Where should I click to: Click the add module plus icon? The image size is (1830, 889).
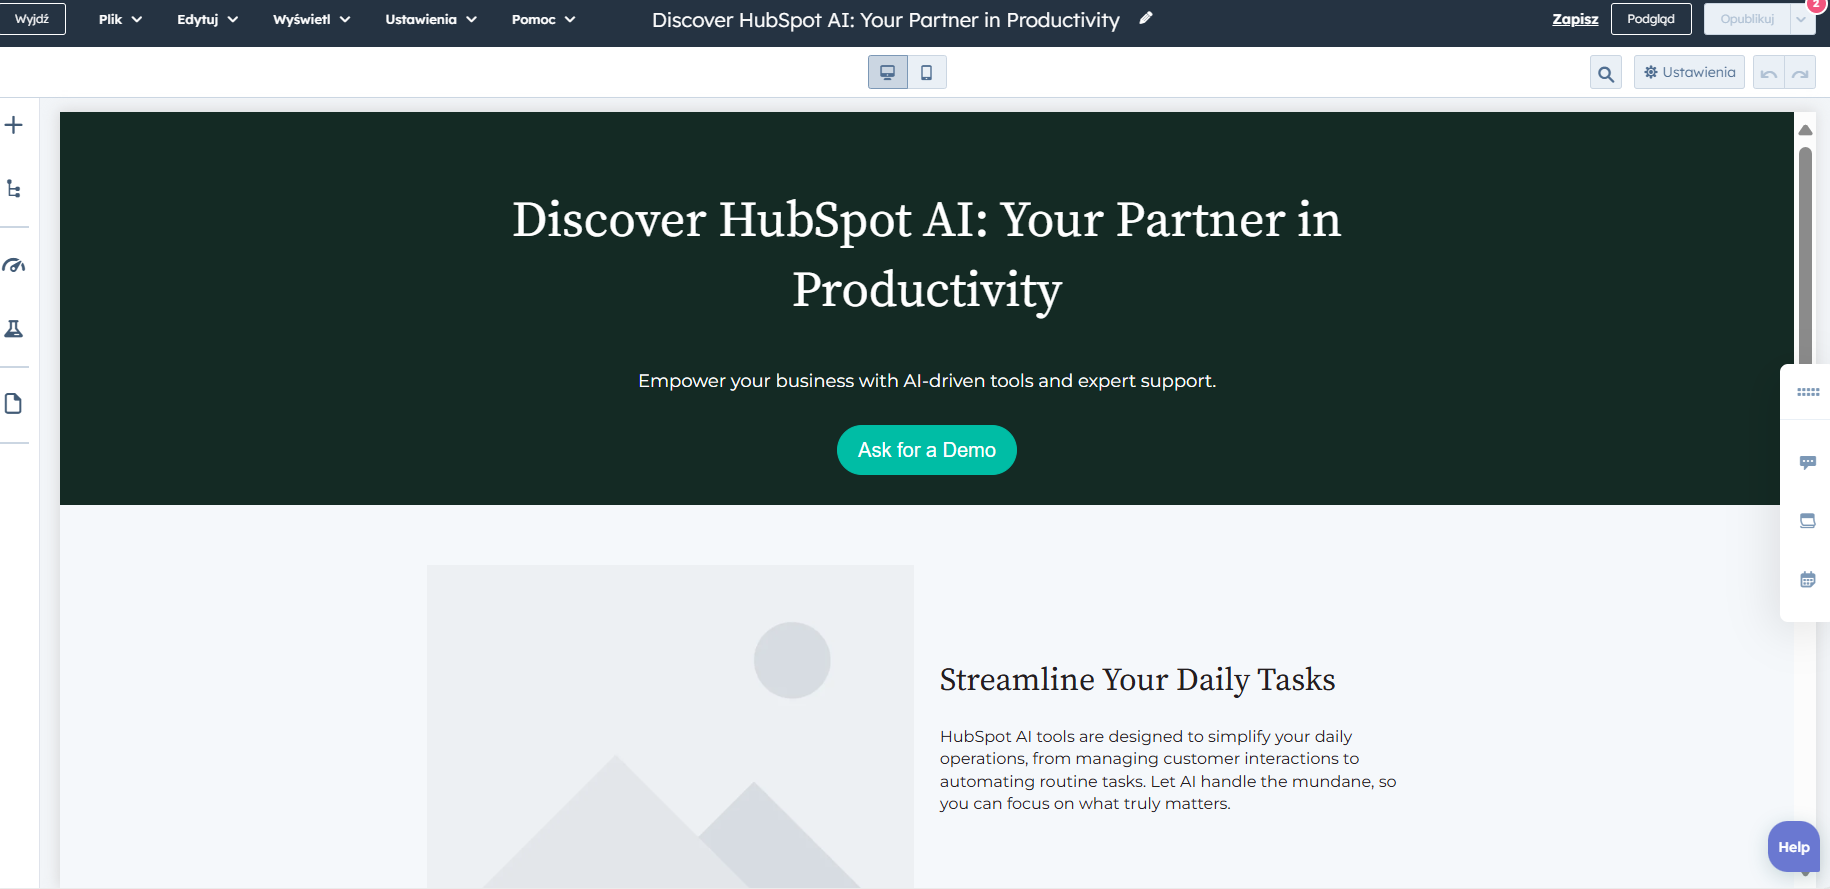coord(14,125)
